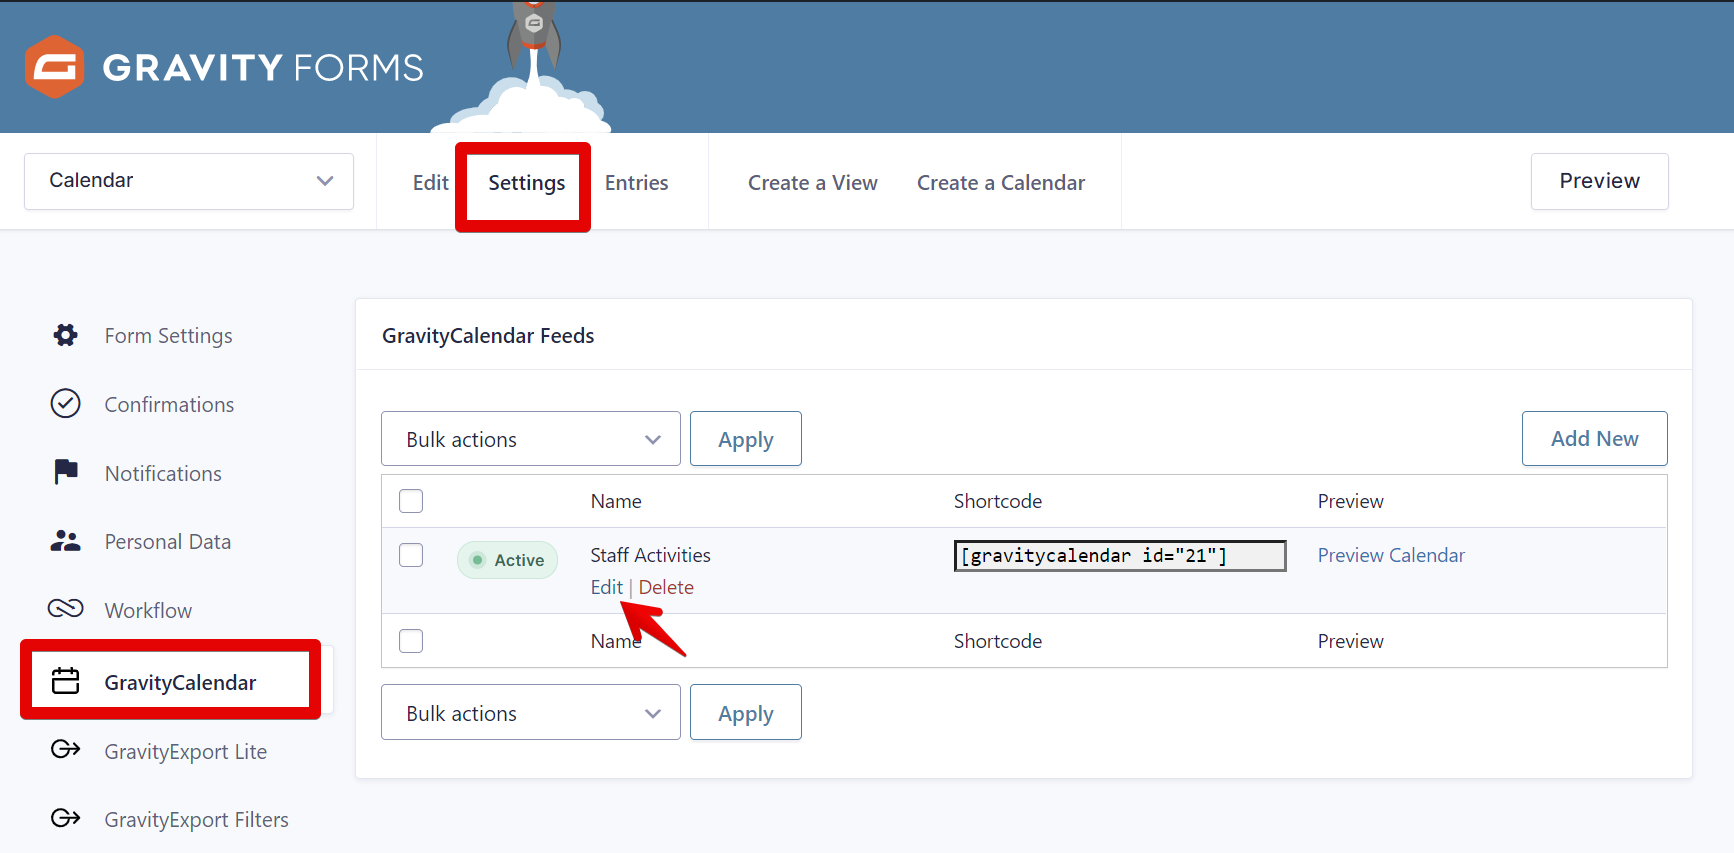The width and height of the screenshot is (1734, 853).
Task: Open the Calendar form switcher dropdown
Action: pos(189,181)
